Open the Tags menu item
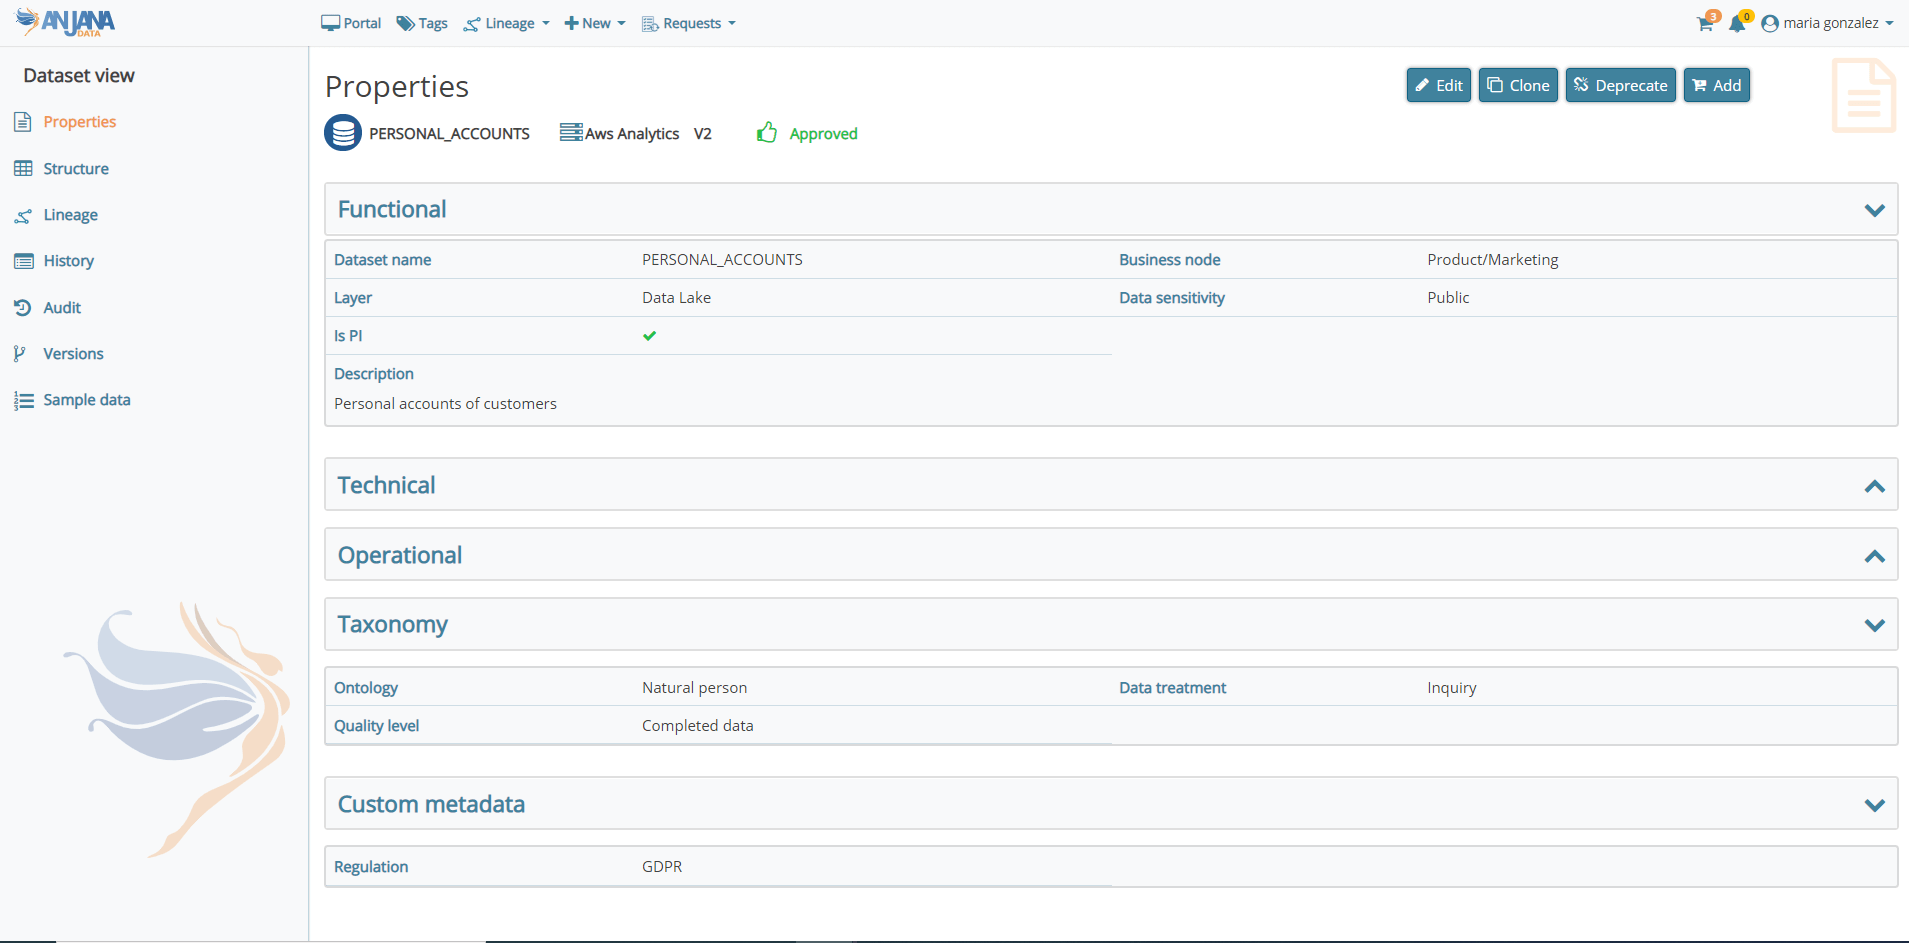Image resolution: width=1909 pixels, height=943 pixels. [422, 23]
